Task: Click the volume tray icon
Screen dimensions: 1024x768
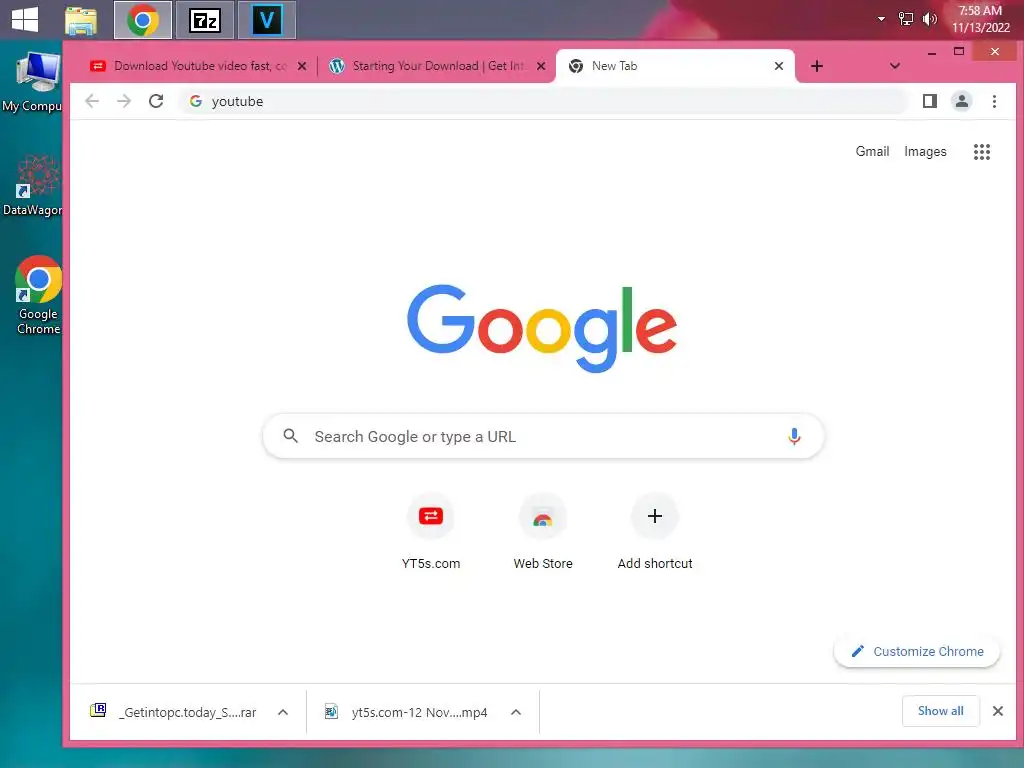Action: (x=929, y=19)
